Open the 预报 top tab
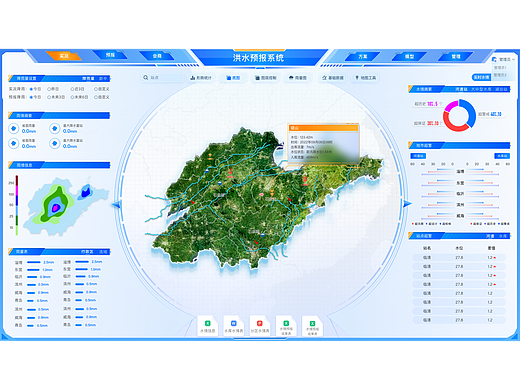Image resolution: width=520 pixels, height=390 pixels. pos(110,55)
